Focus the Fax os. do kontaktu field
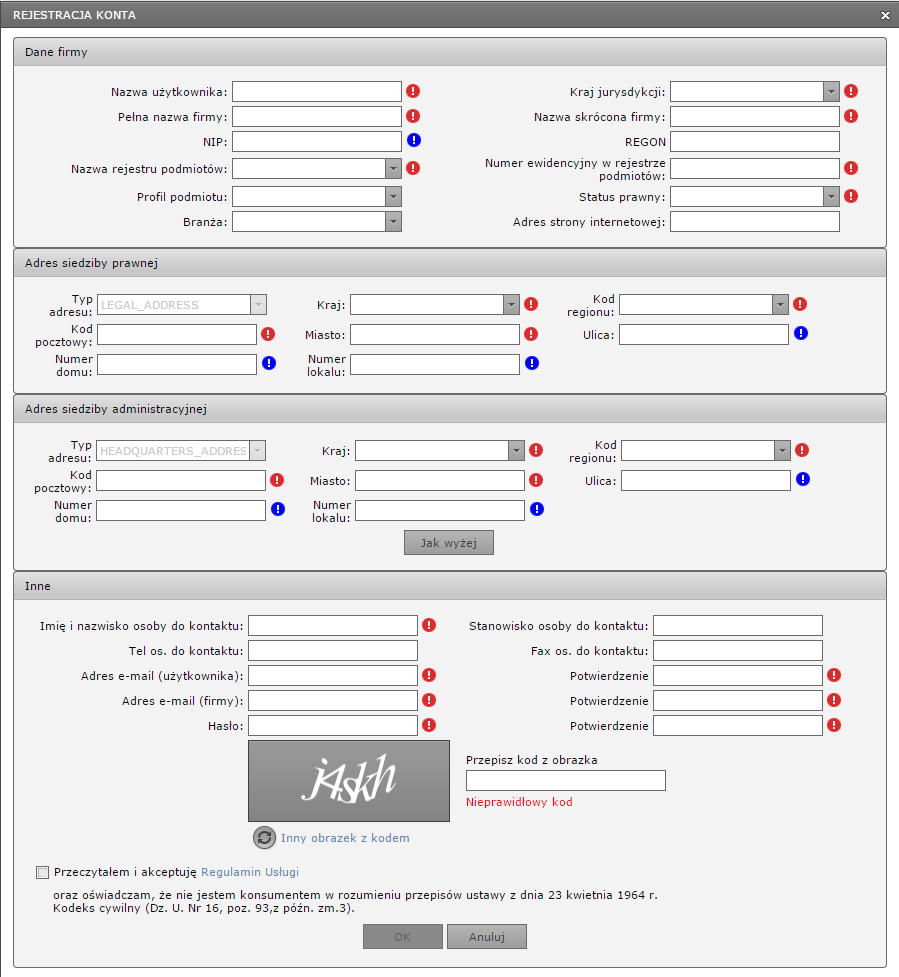This screenshot has width=899, height=977. tap(738, 651)
